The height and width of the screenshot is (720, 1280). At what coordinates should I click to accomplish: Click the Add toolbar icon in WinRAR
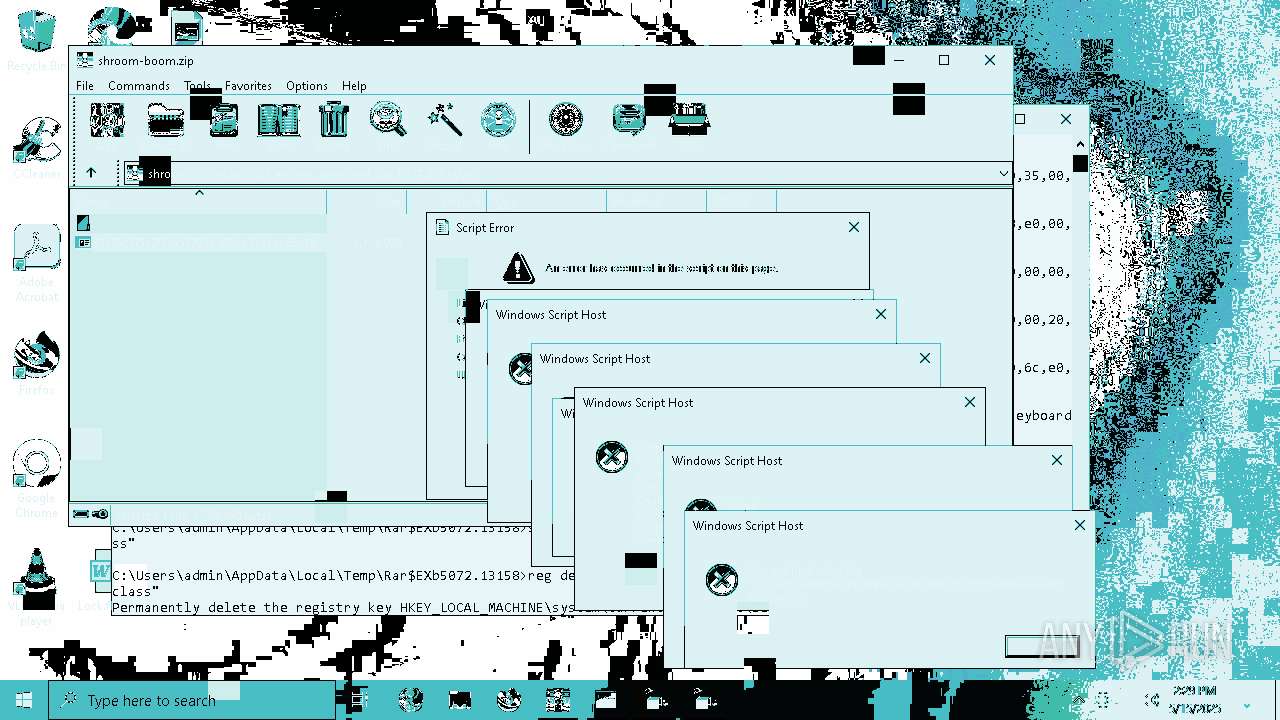pyautogui.click(x=107, y=120)
